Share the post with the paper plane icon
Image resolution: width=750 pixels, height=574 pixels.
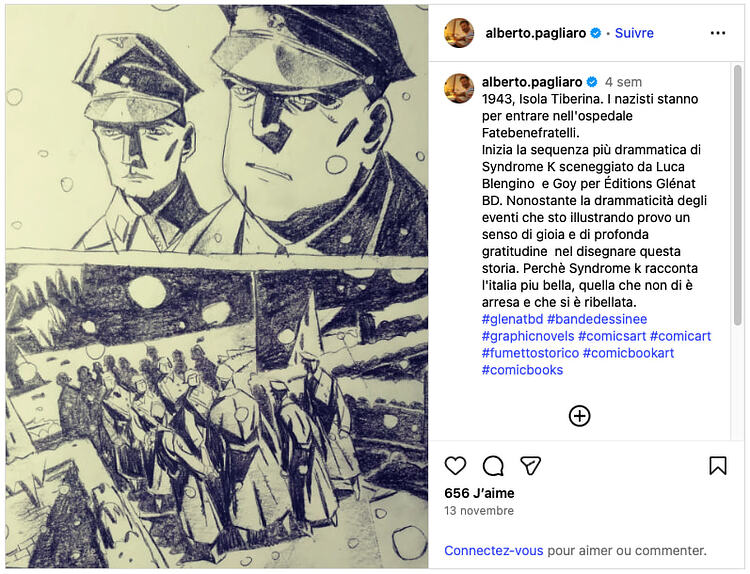(530, 465)
